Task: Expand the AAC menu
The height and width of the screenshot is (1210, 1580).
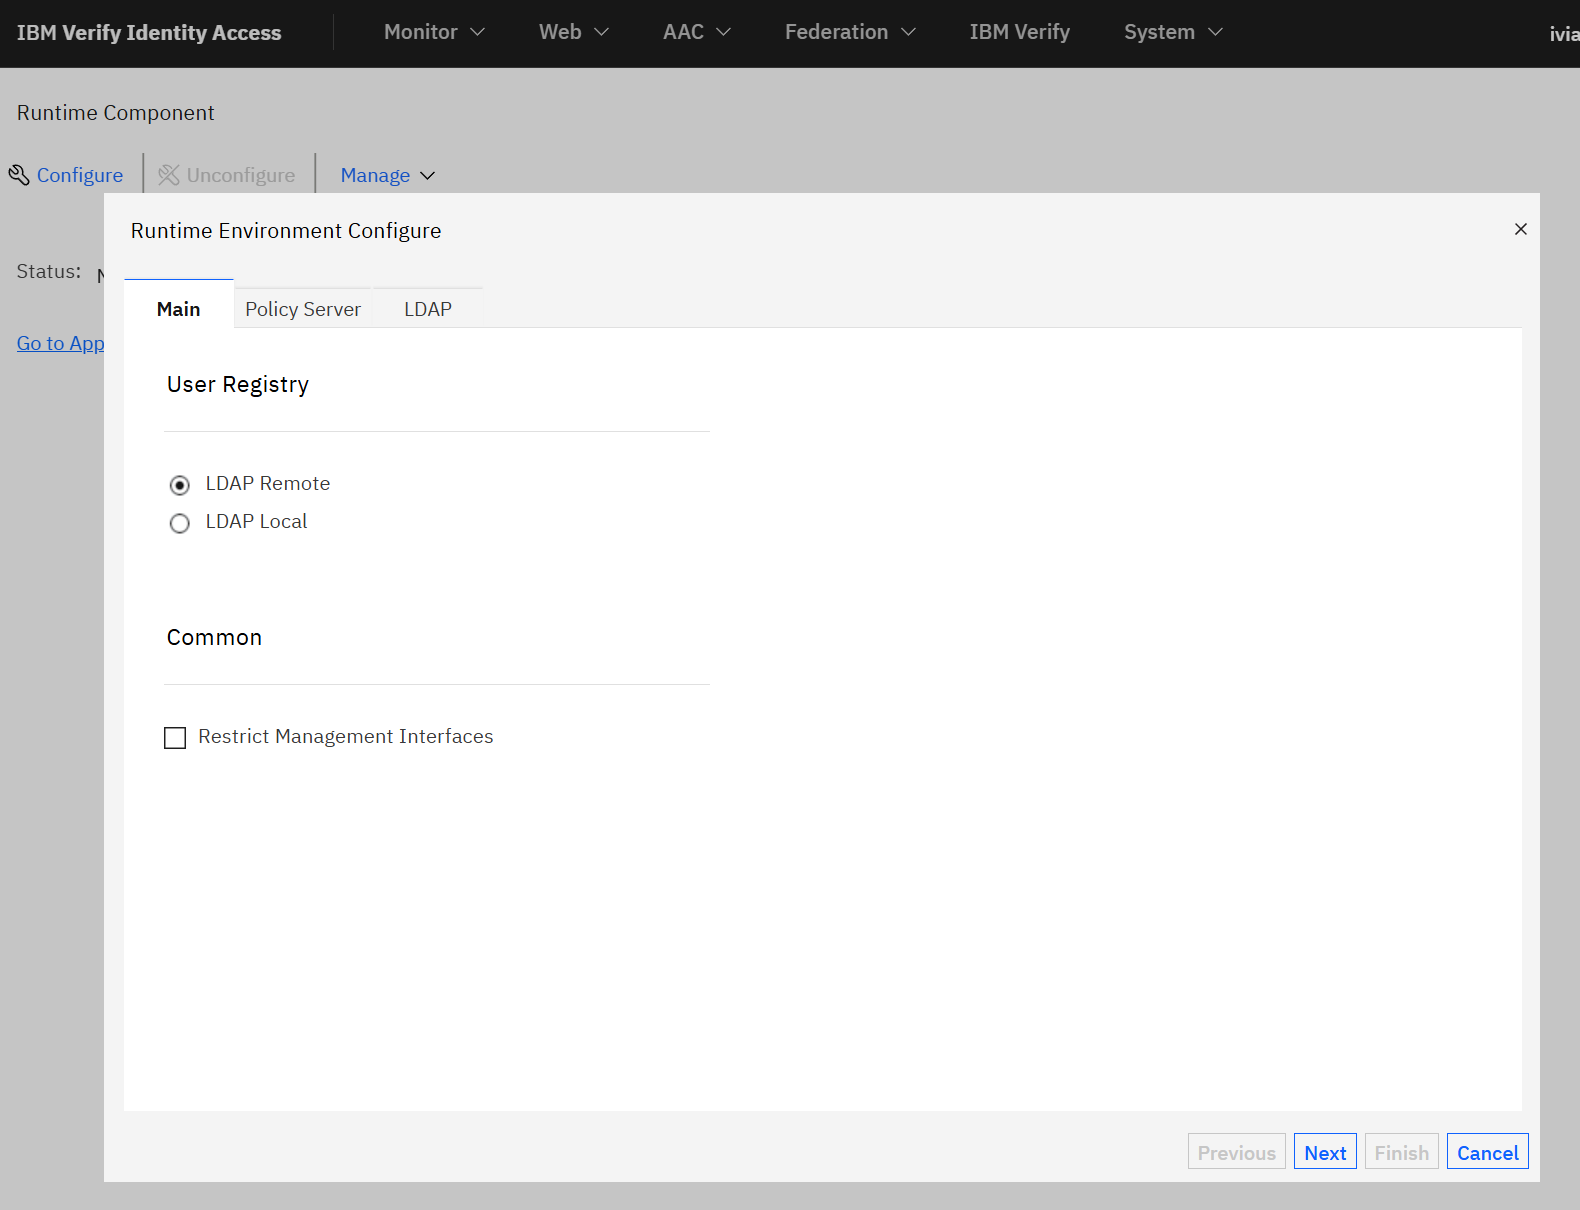Action: pyautogui.click(x=697, y=32)
